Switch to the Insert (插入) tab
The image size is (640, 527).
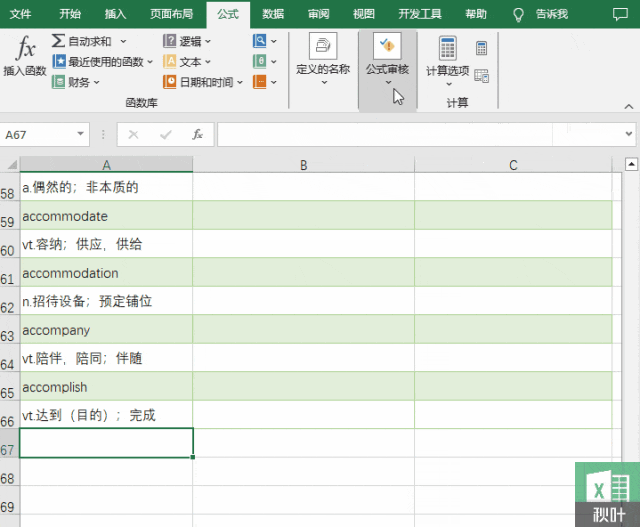pos(116,14)
